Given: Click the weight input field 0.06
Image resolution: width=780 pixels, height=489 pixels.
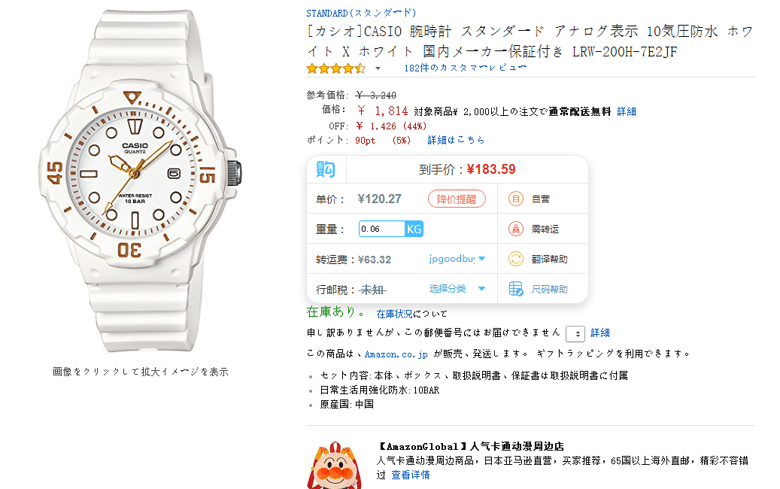Looking at the screenshot, I should 382,229.
